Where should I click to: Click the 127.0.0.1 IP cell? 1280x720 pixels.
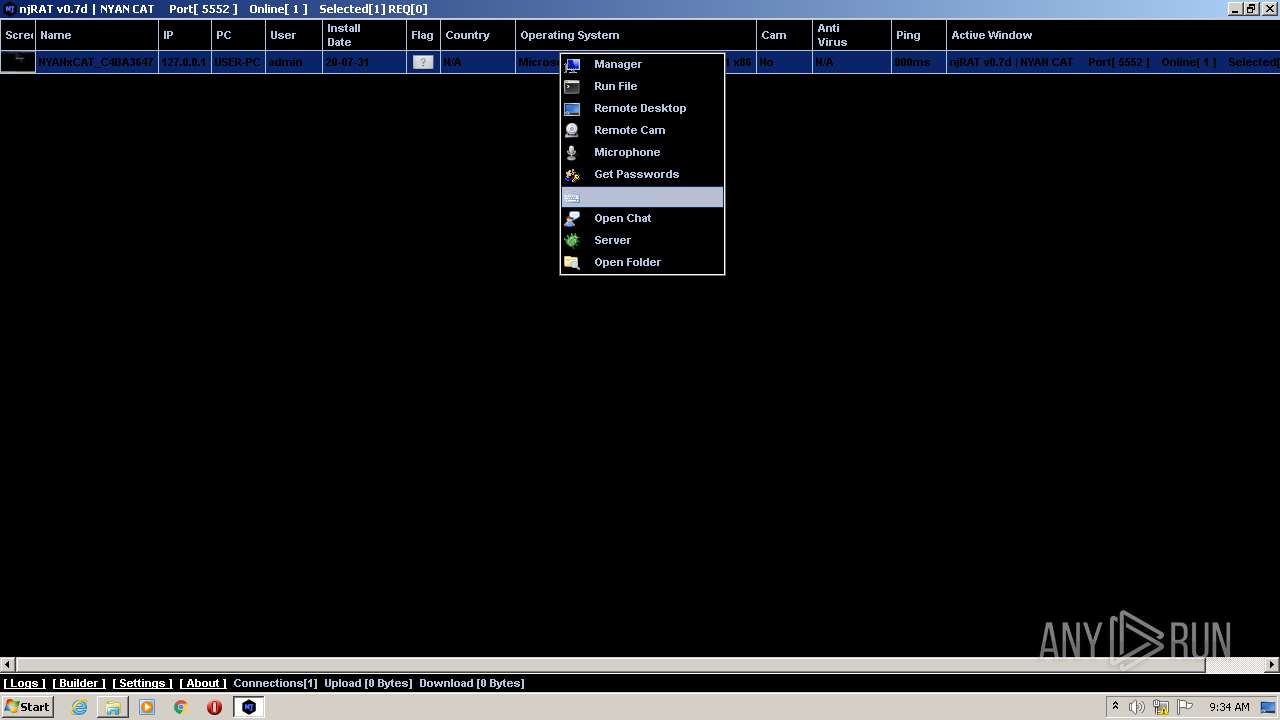tap(184, 62)
